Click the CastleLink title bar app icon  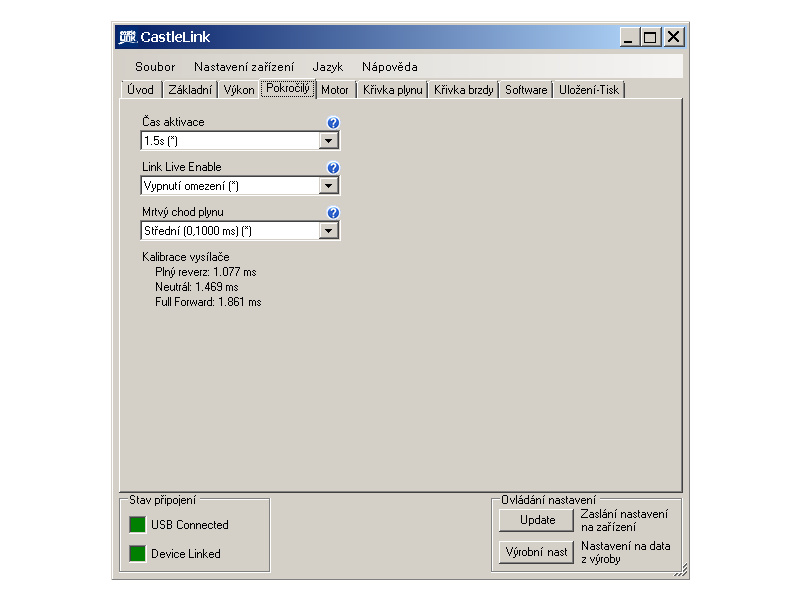click(127, 38)
